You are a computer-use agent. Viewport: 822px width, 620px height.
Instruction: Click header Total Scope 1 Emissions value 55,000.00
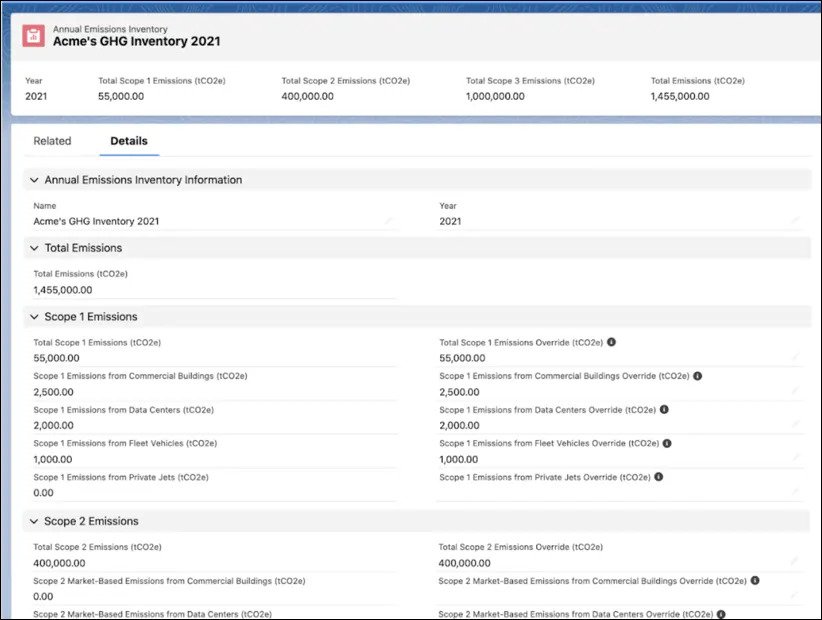121,96
